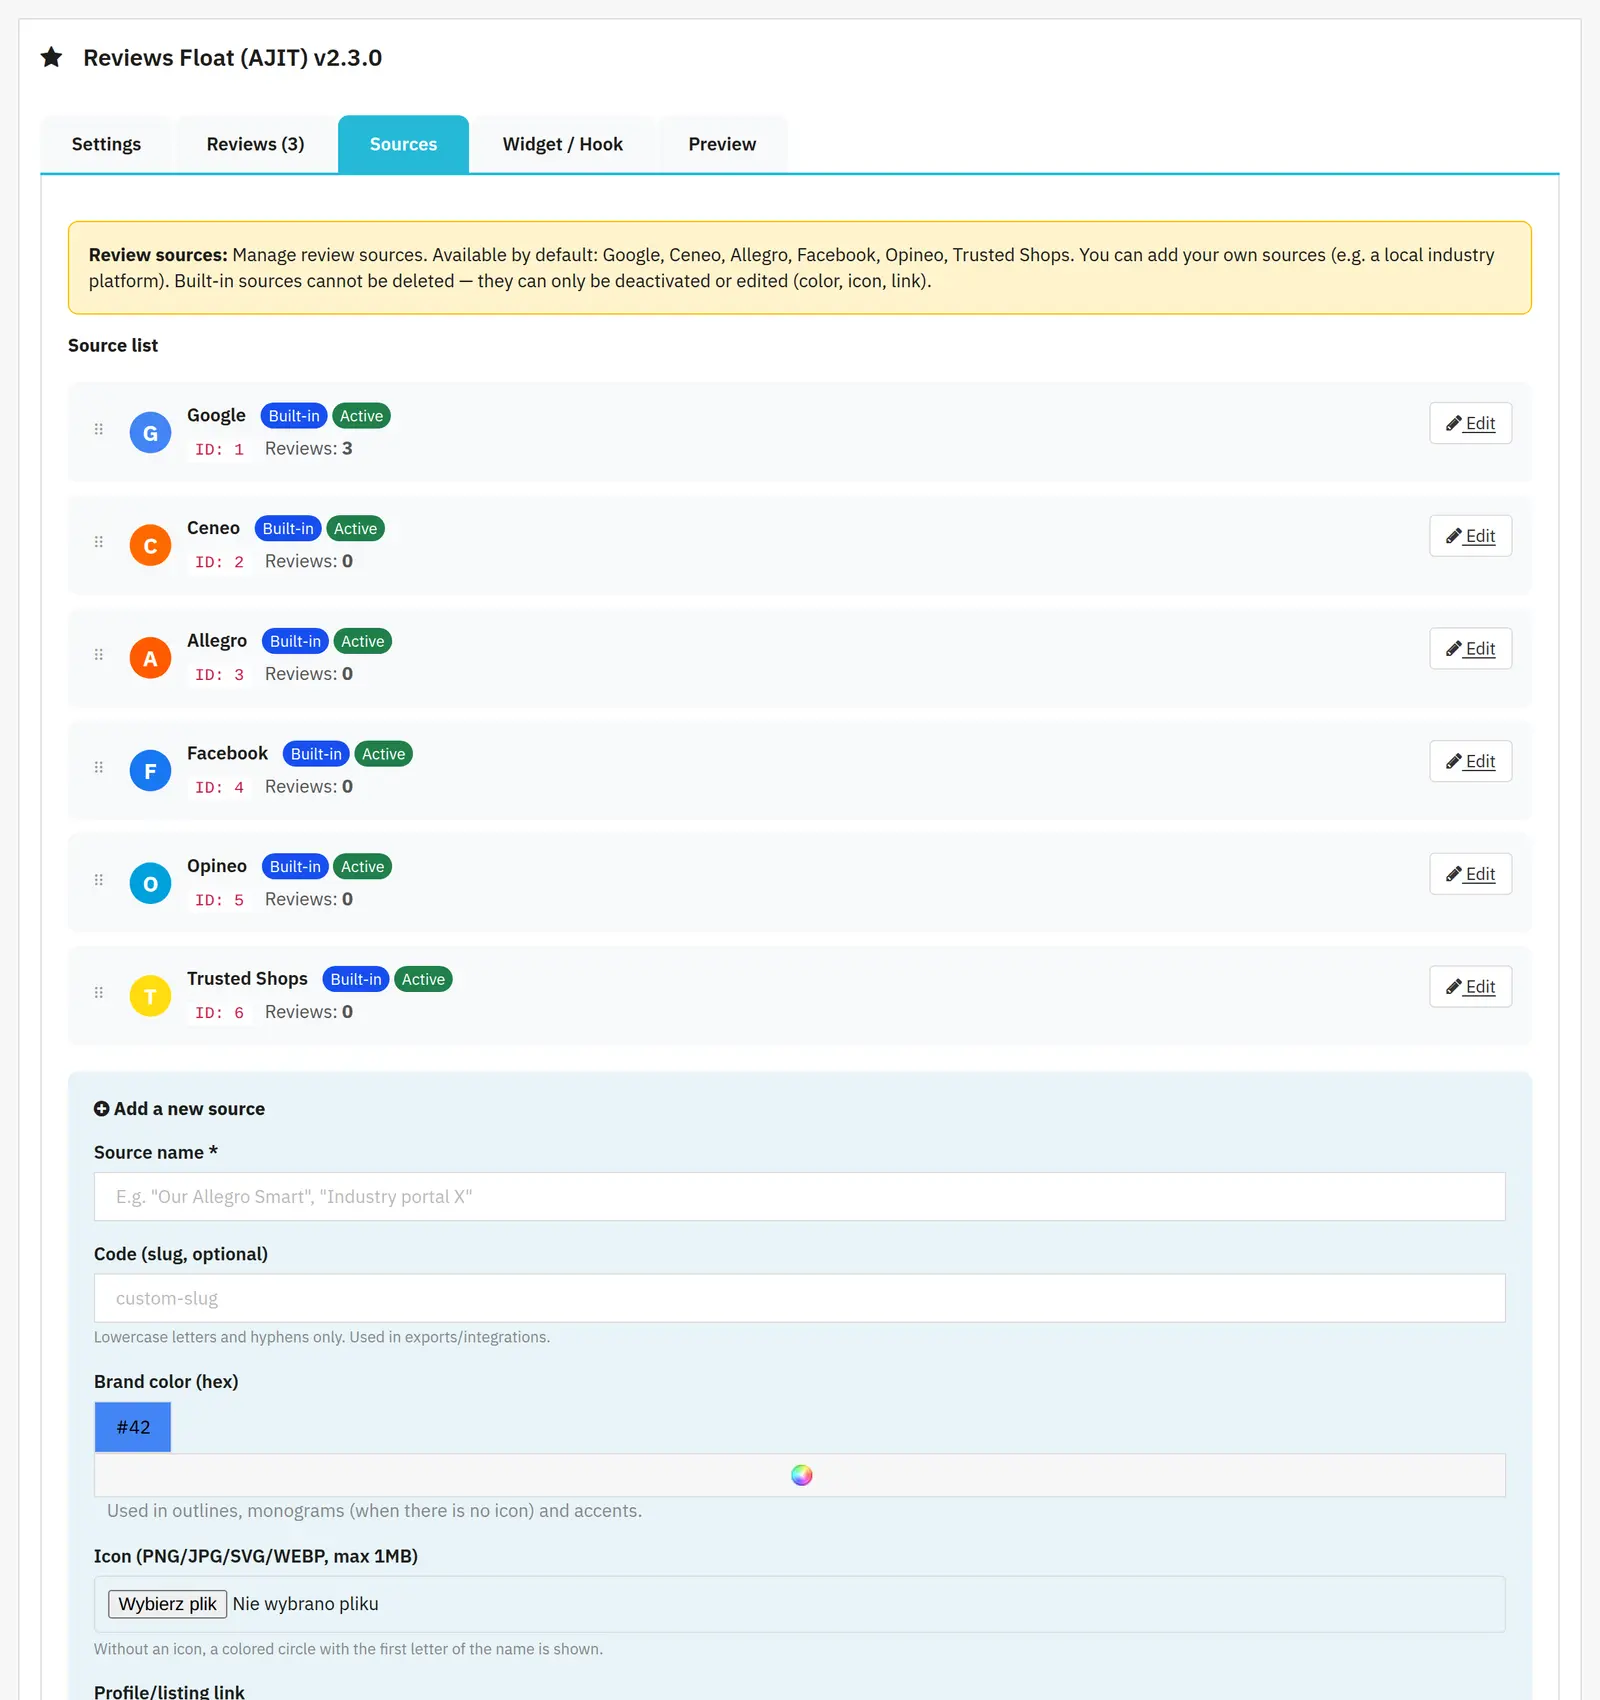Click the 'Facebook' source name
This screenshot has width=1600, height=1700.
click(227, 753)
